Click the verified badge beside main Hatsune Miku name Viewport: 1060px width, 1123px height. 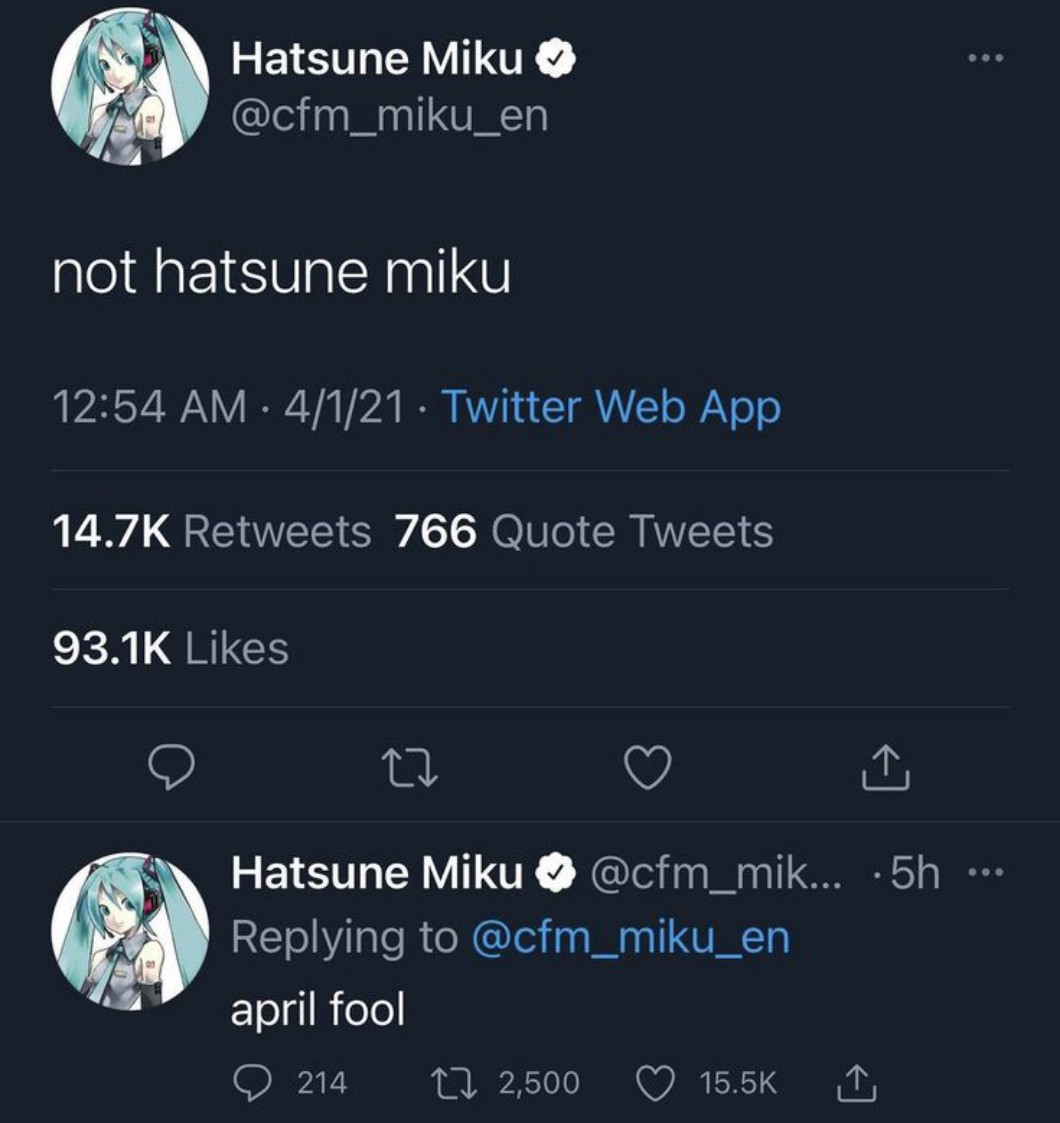556,61
